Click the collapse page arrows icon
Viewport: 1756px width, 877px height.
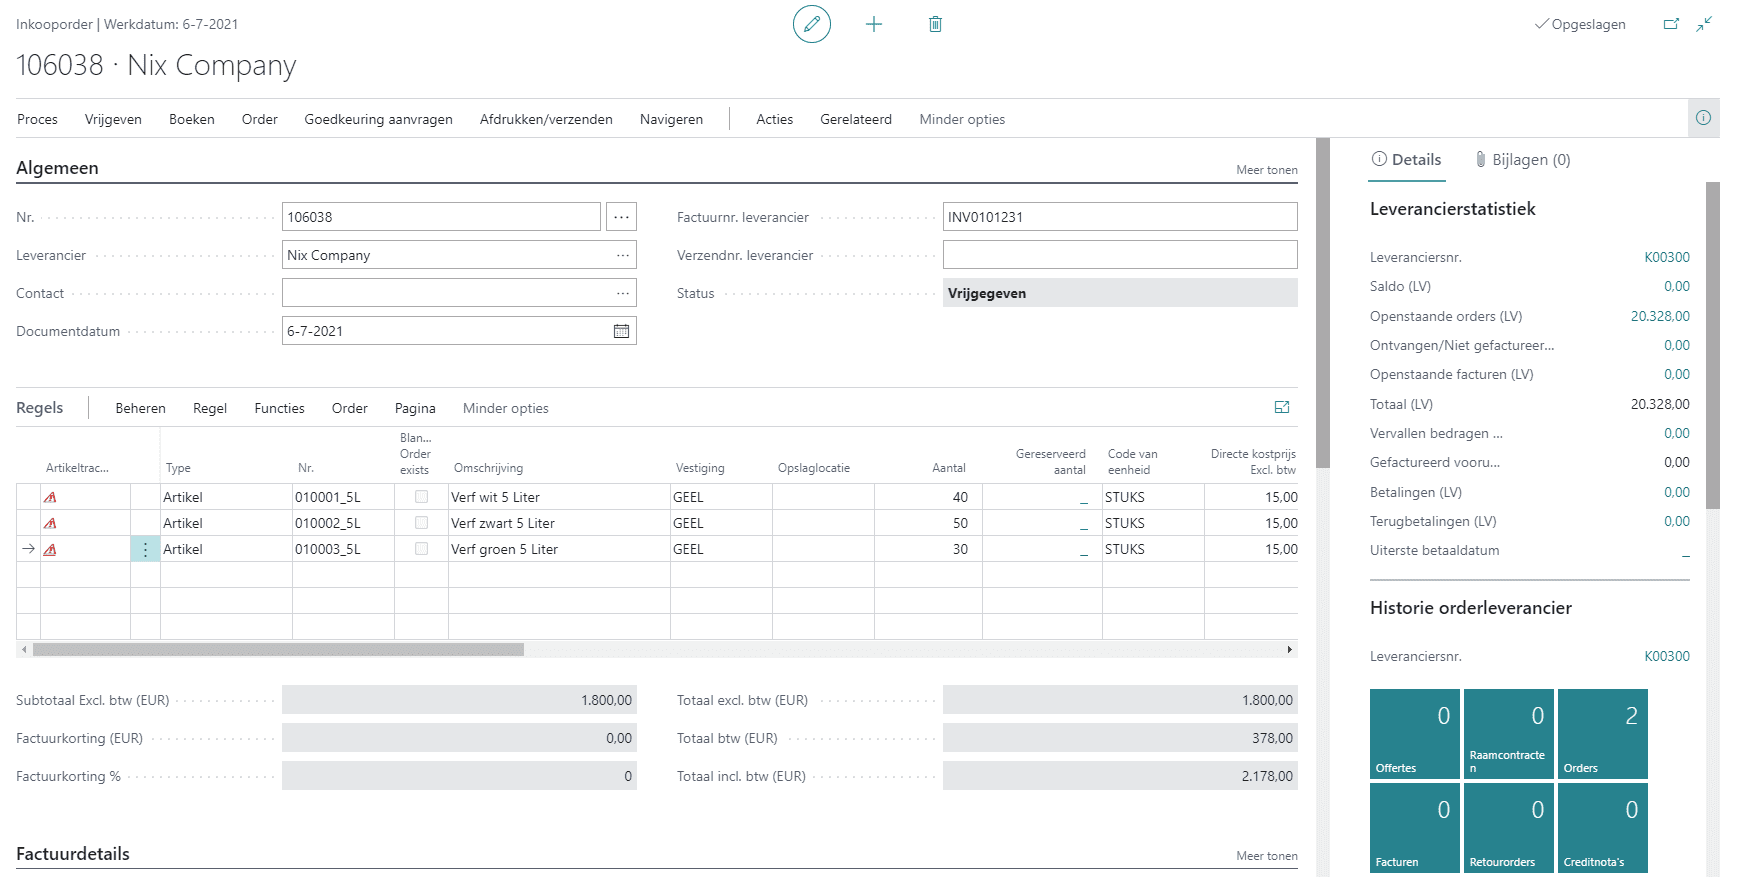click(x=1704, y=24)
